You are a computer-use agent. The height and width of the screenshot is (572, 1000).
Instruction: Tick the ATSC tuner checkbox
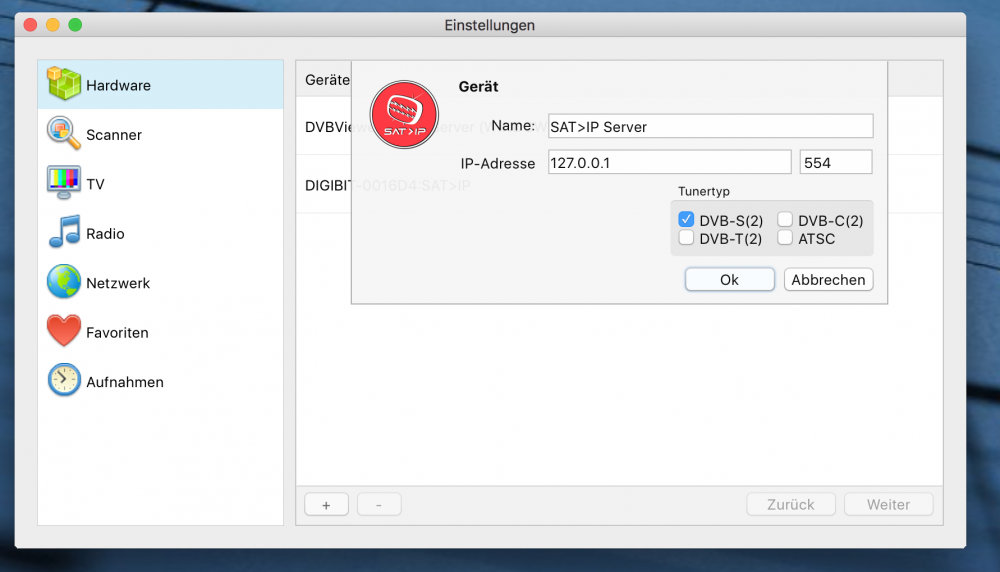tap(786, 238)
